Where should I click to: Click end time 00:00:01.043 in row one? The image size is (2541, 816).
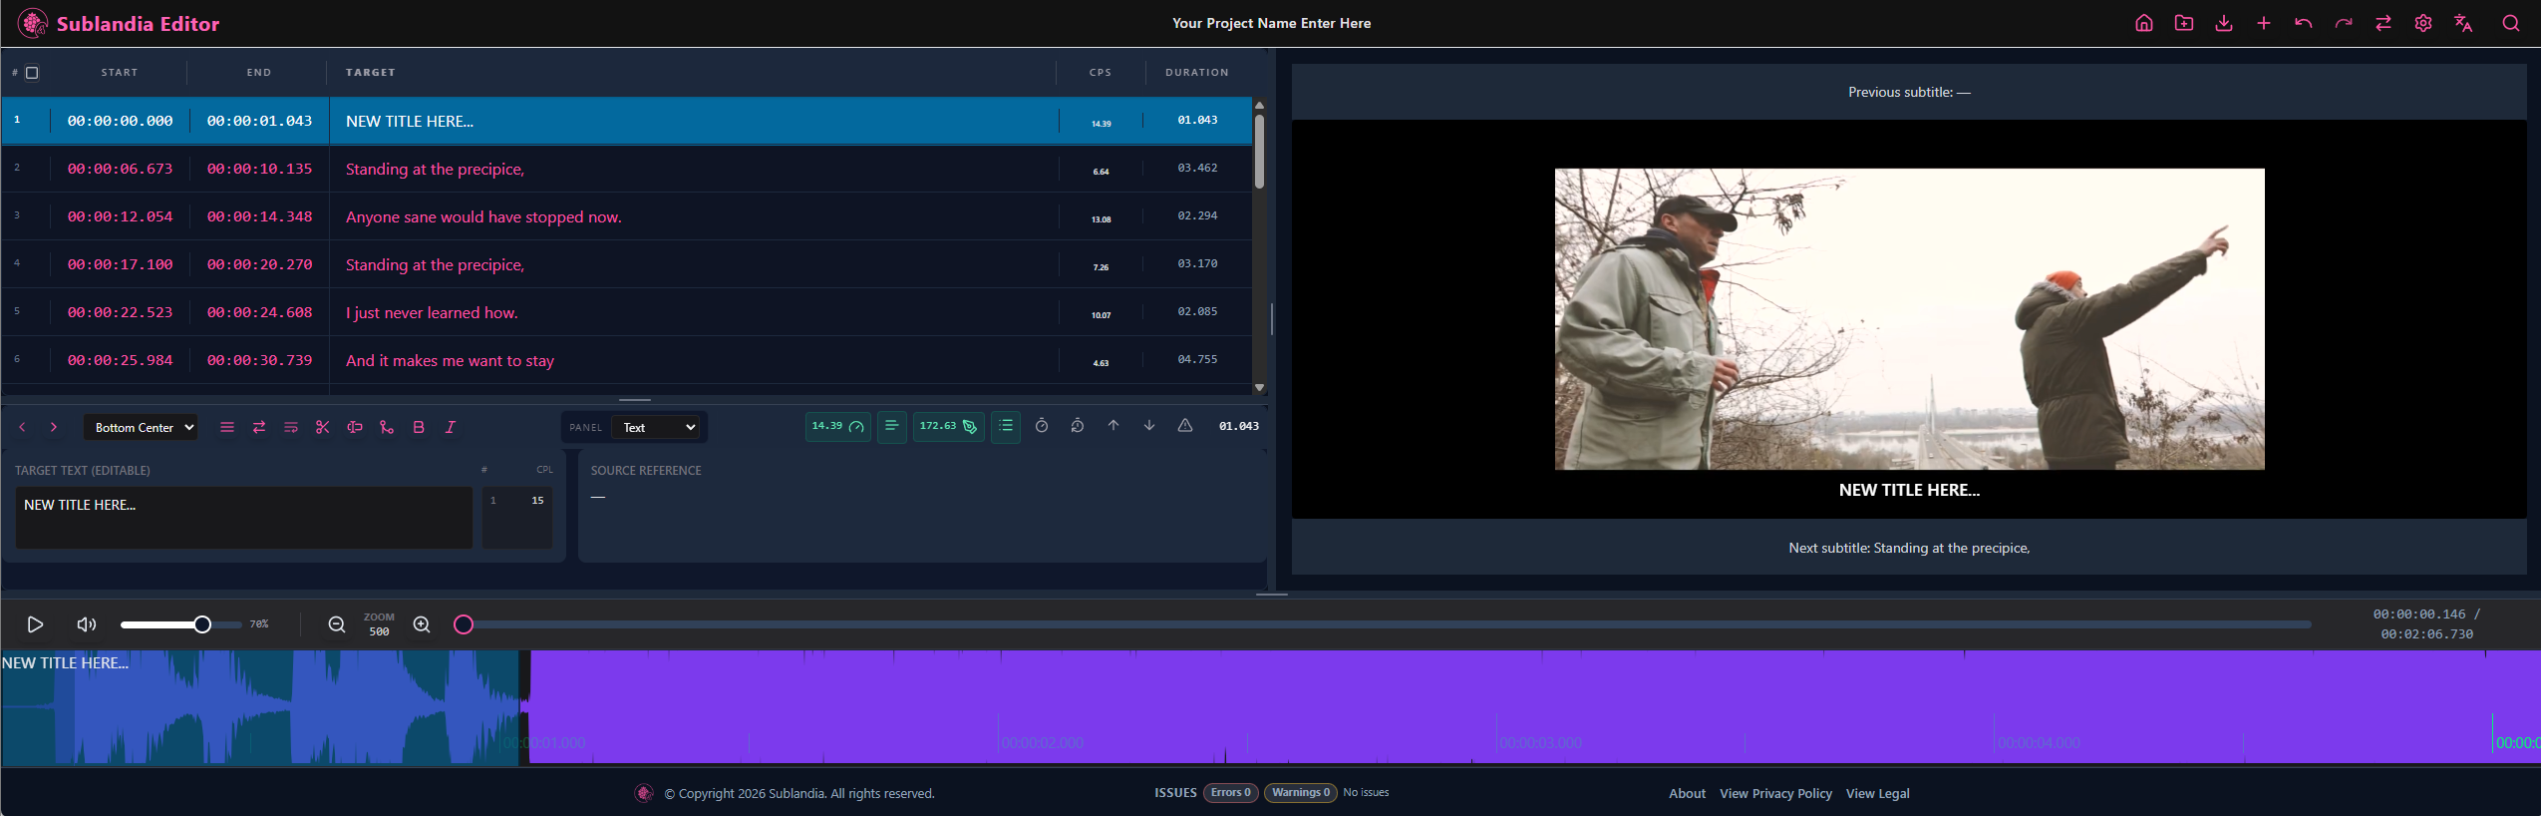point(259,121)
